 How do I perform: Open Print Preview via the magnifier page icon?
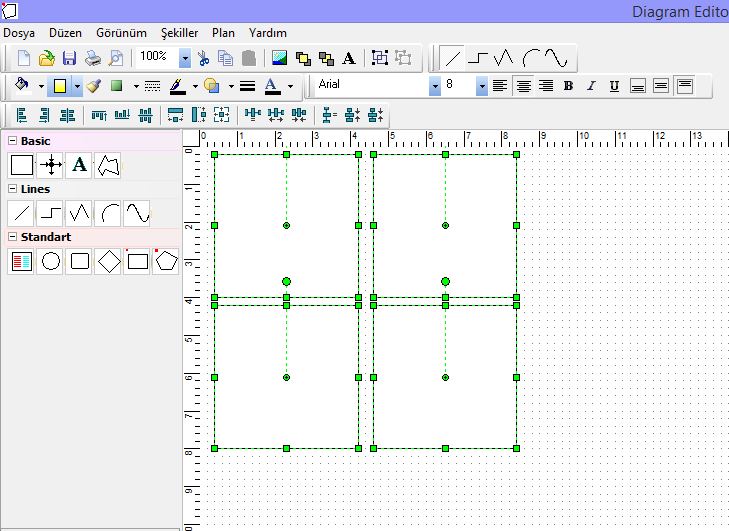pyautogui.click(x=115, y=58)
